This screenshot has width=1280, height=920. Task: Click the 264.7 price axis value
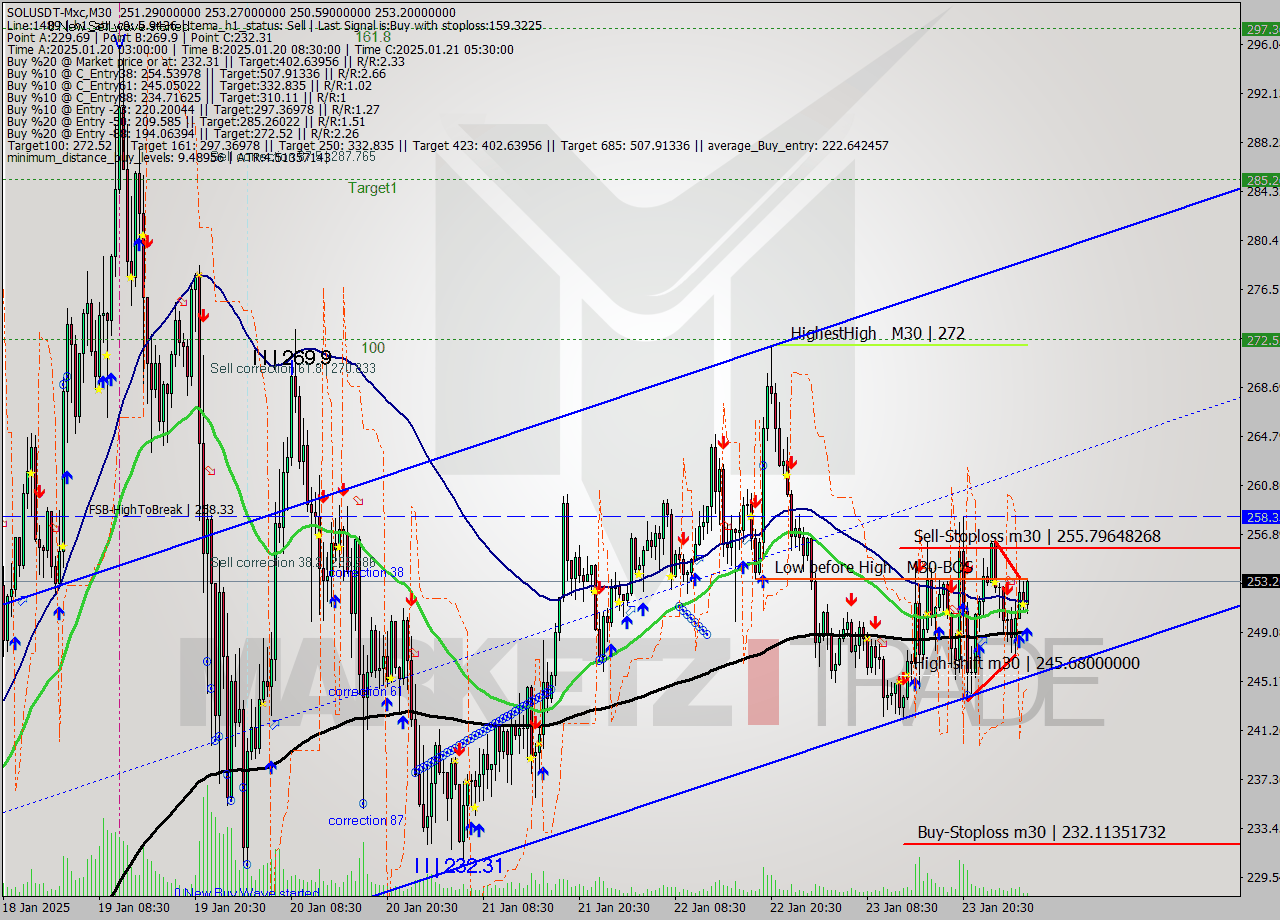click(x=1262, y=436)
